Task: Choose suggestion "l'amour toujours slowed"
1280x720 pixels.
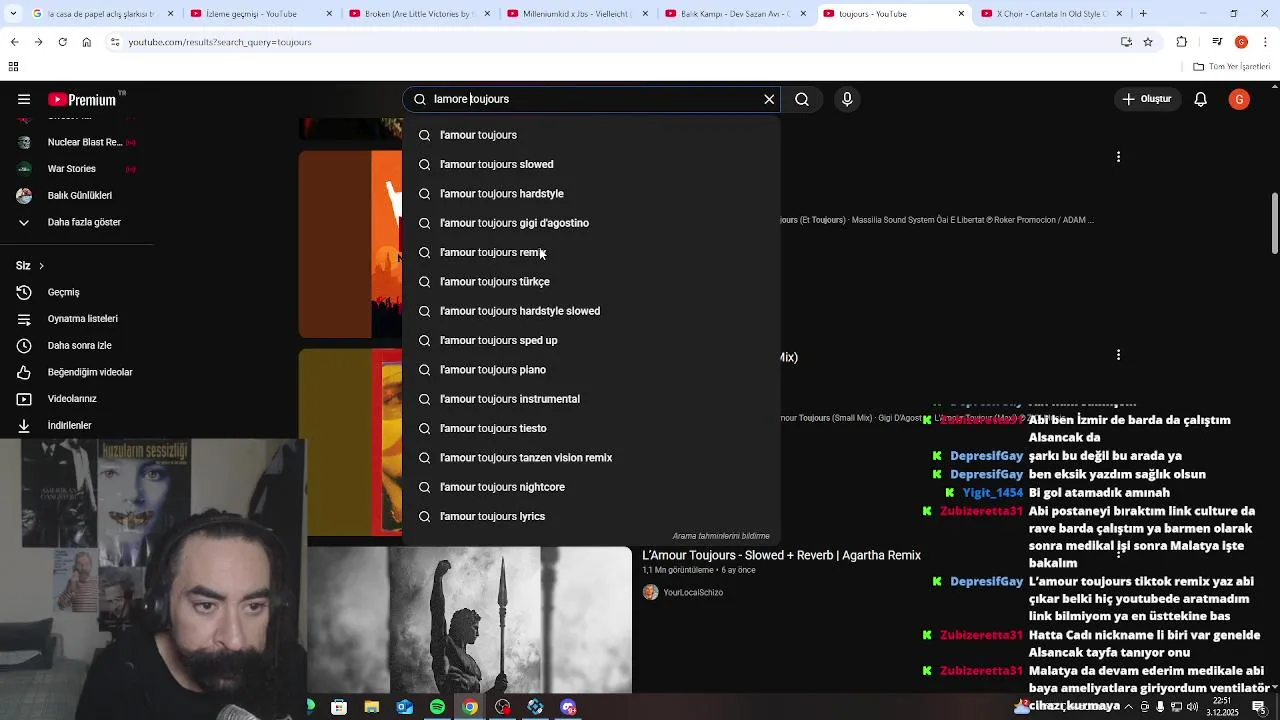Action: (x=591, y=164)
